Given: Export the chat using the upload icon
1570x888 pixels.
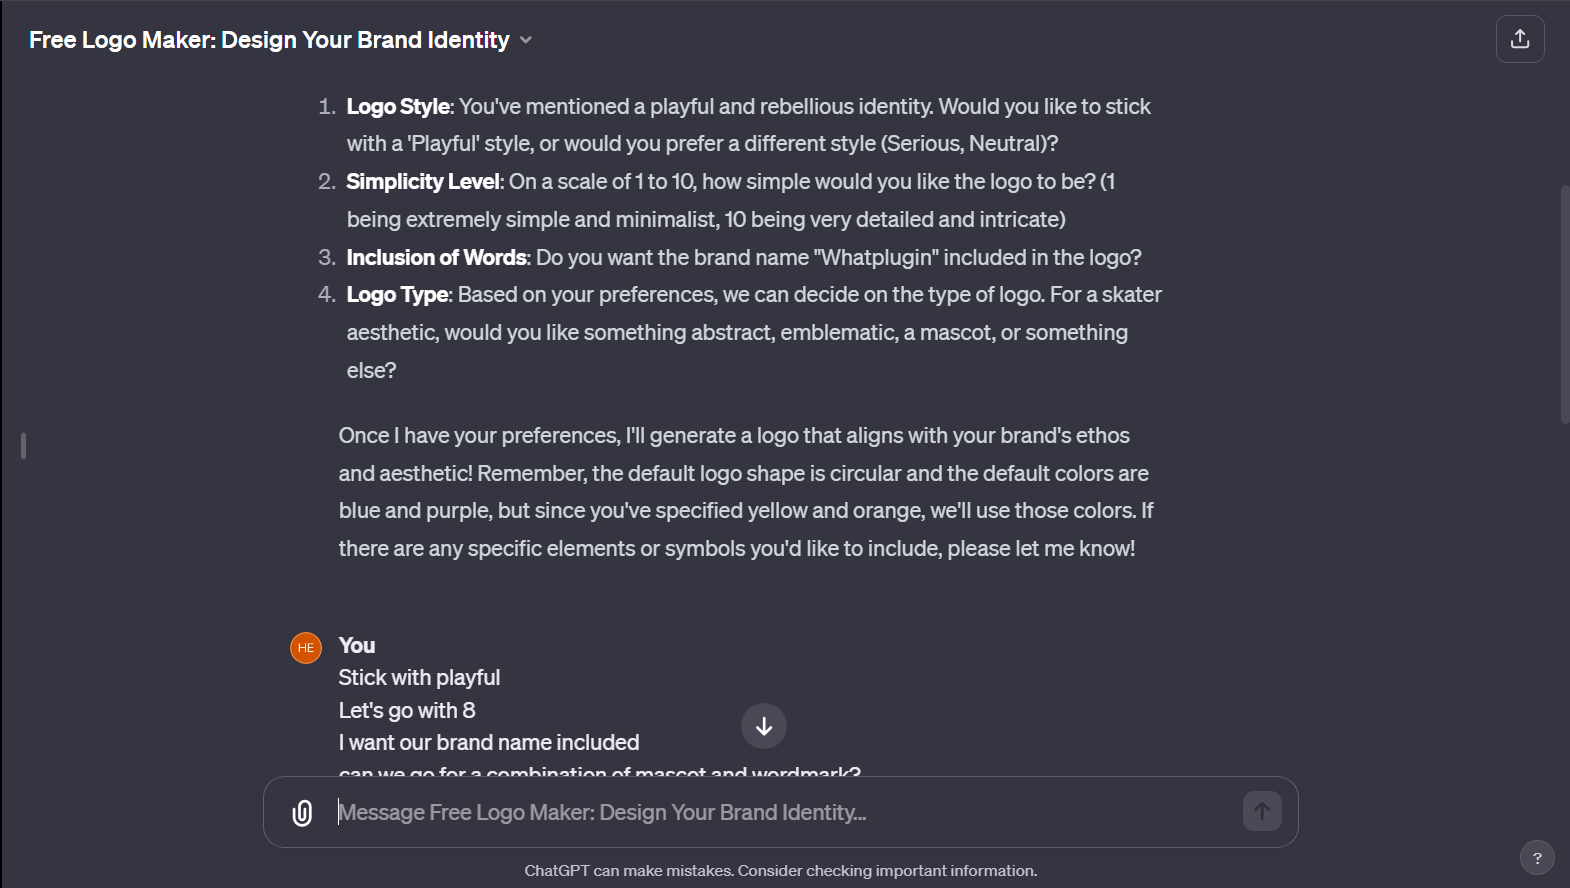Looking at the screenshot, I should pos(1519,38).
